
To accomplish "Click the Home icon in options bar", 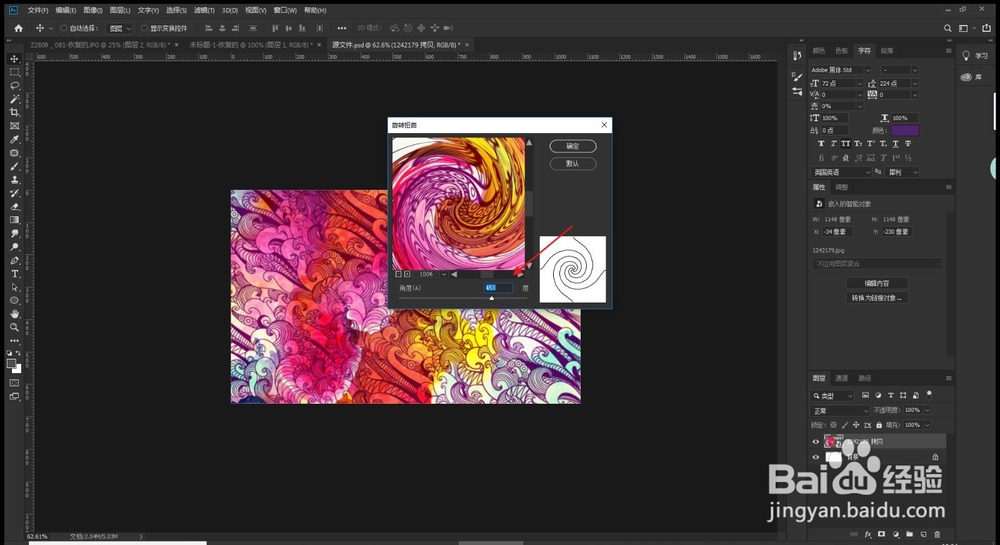I will [x=18, y=28].
